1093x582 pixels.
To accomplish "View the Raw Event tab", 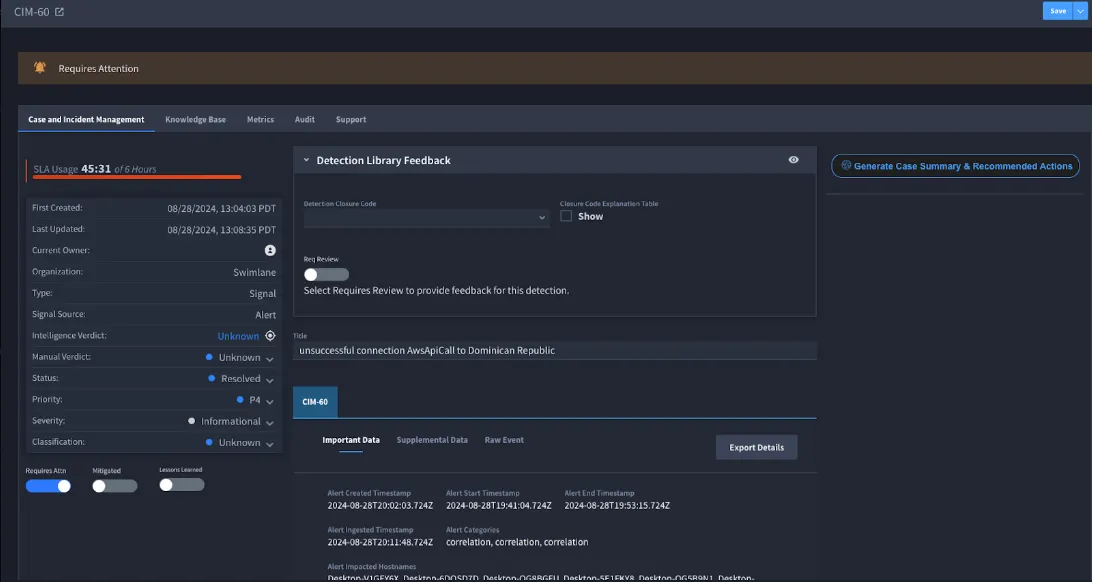I will pyautogui.click(x=504, y=440).
